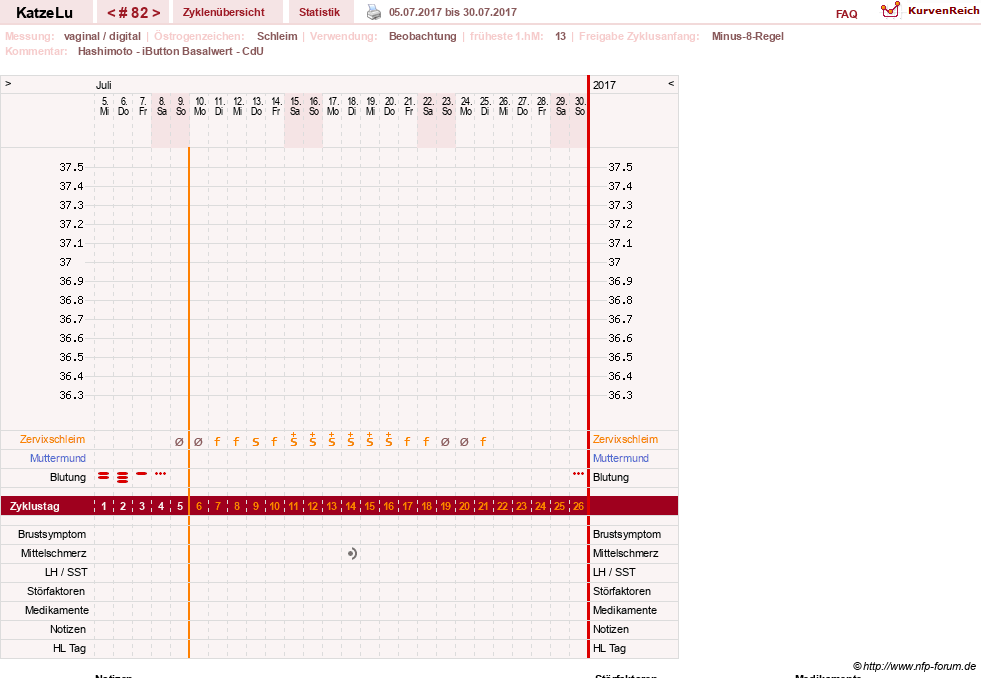Click the Zervixschleim label on the left

coord(53,439)
